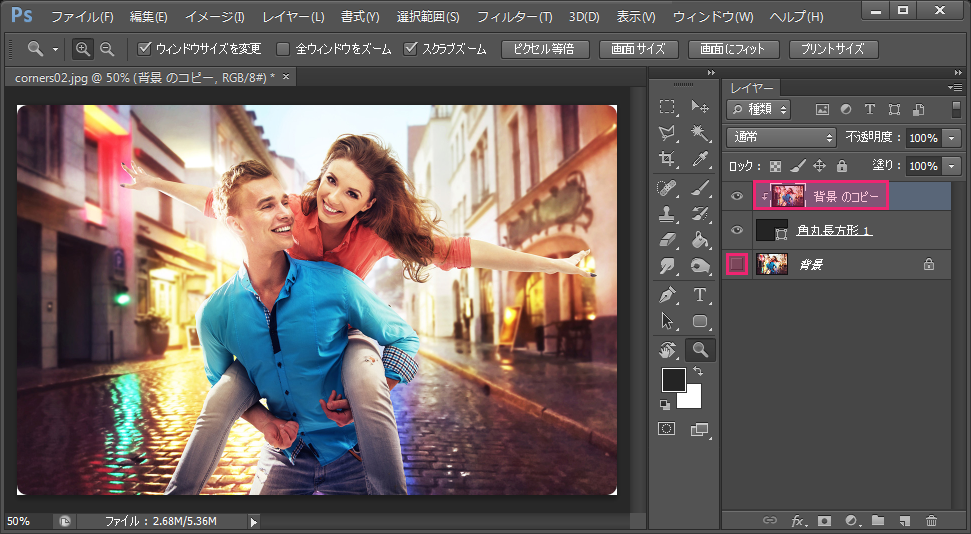Expand the 不透明度 opacity dropdown arrow
Image resolution: width=971 pixels, height=534 pixels.
951,138
